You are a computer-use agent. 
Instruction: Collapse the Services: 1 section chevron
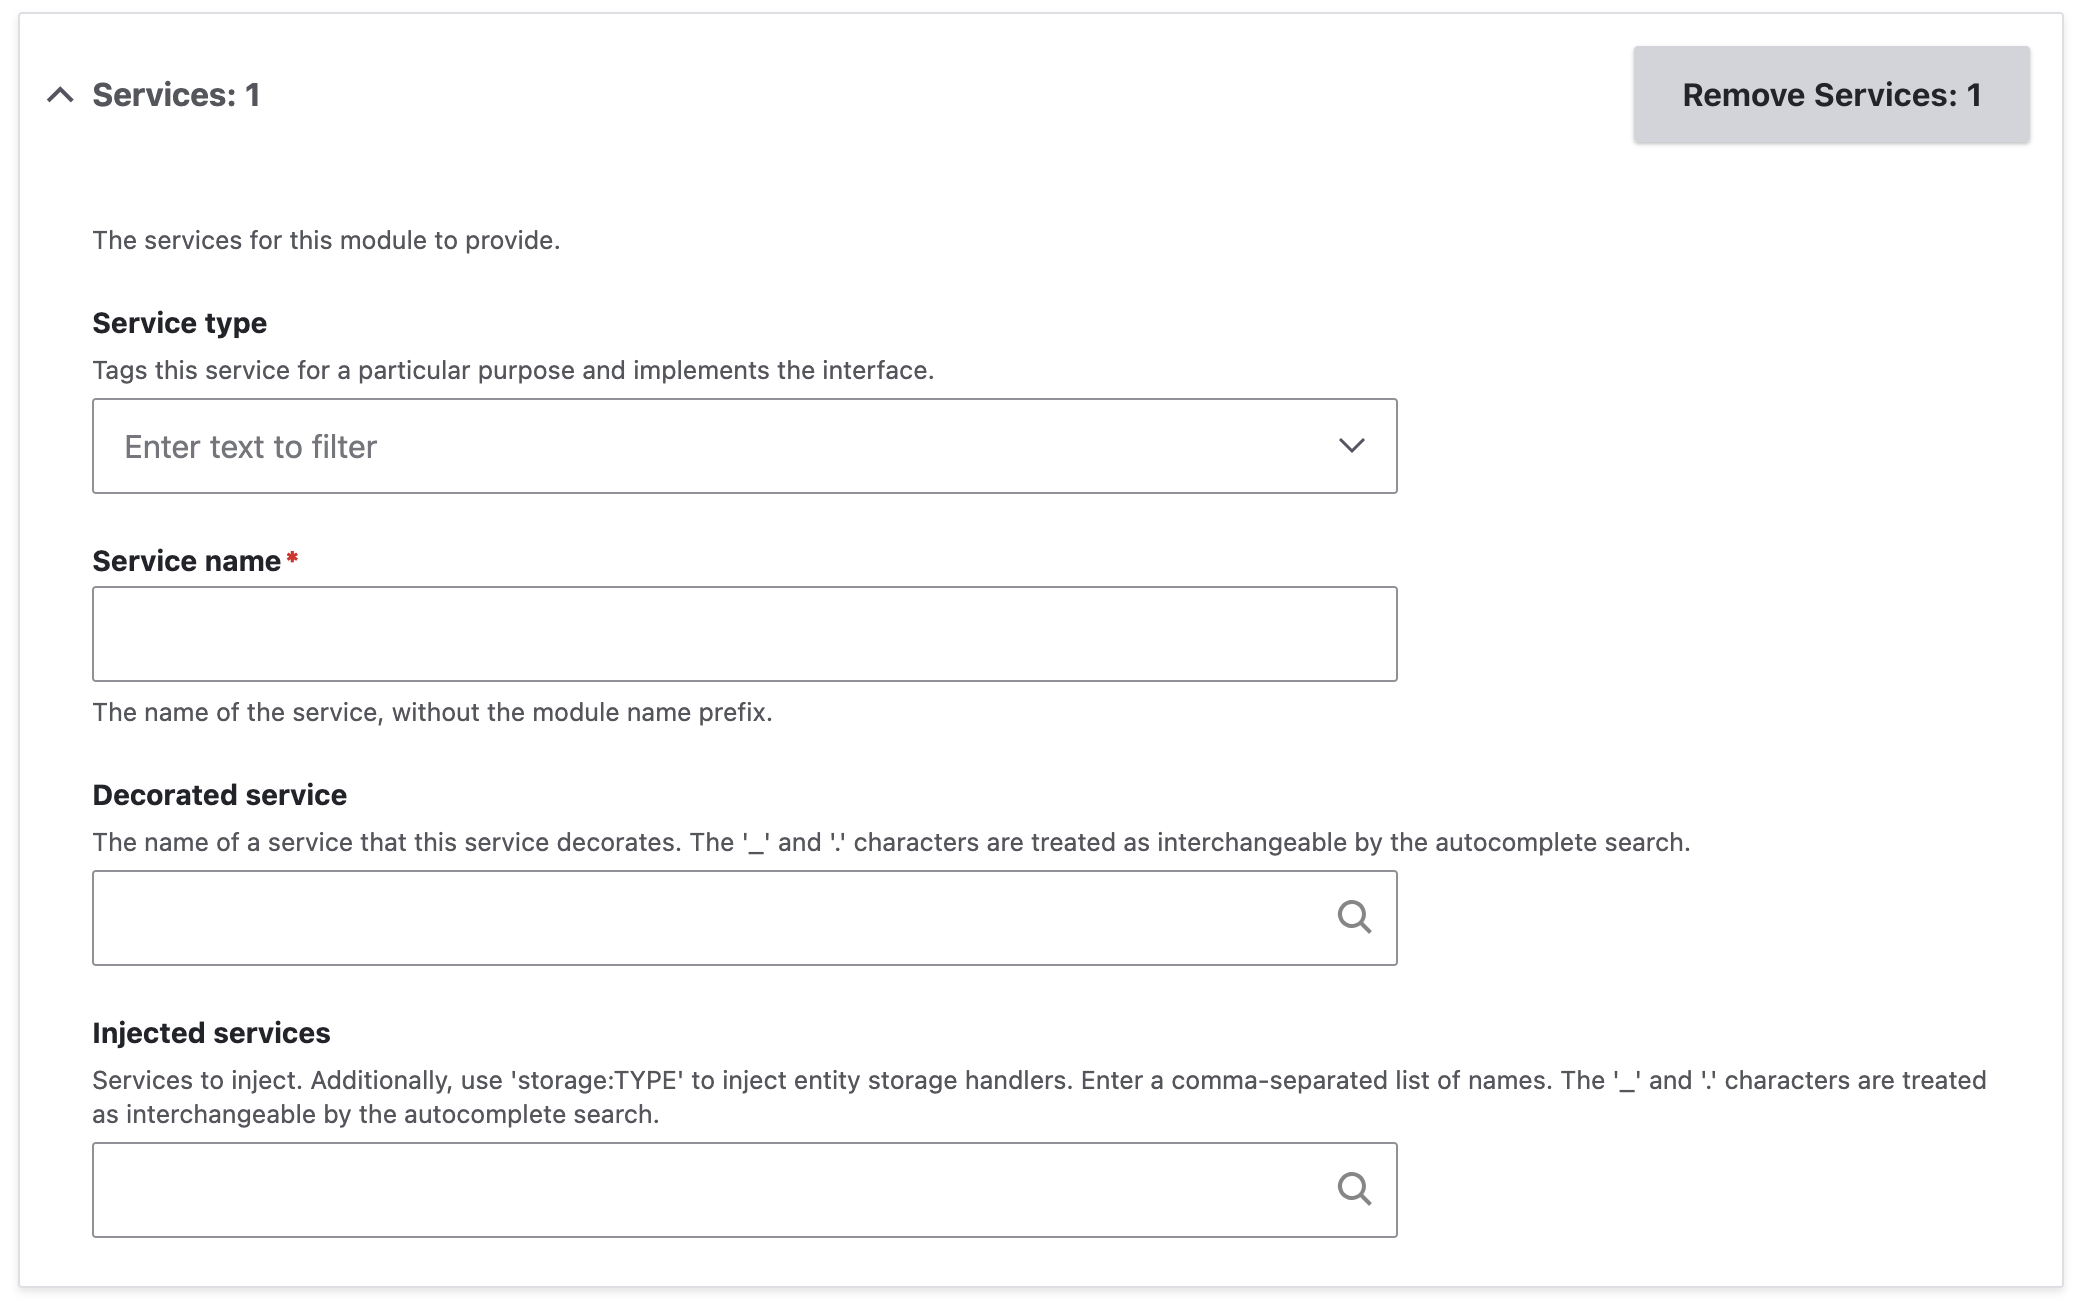60,95
